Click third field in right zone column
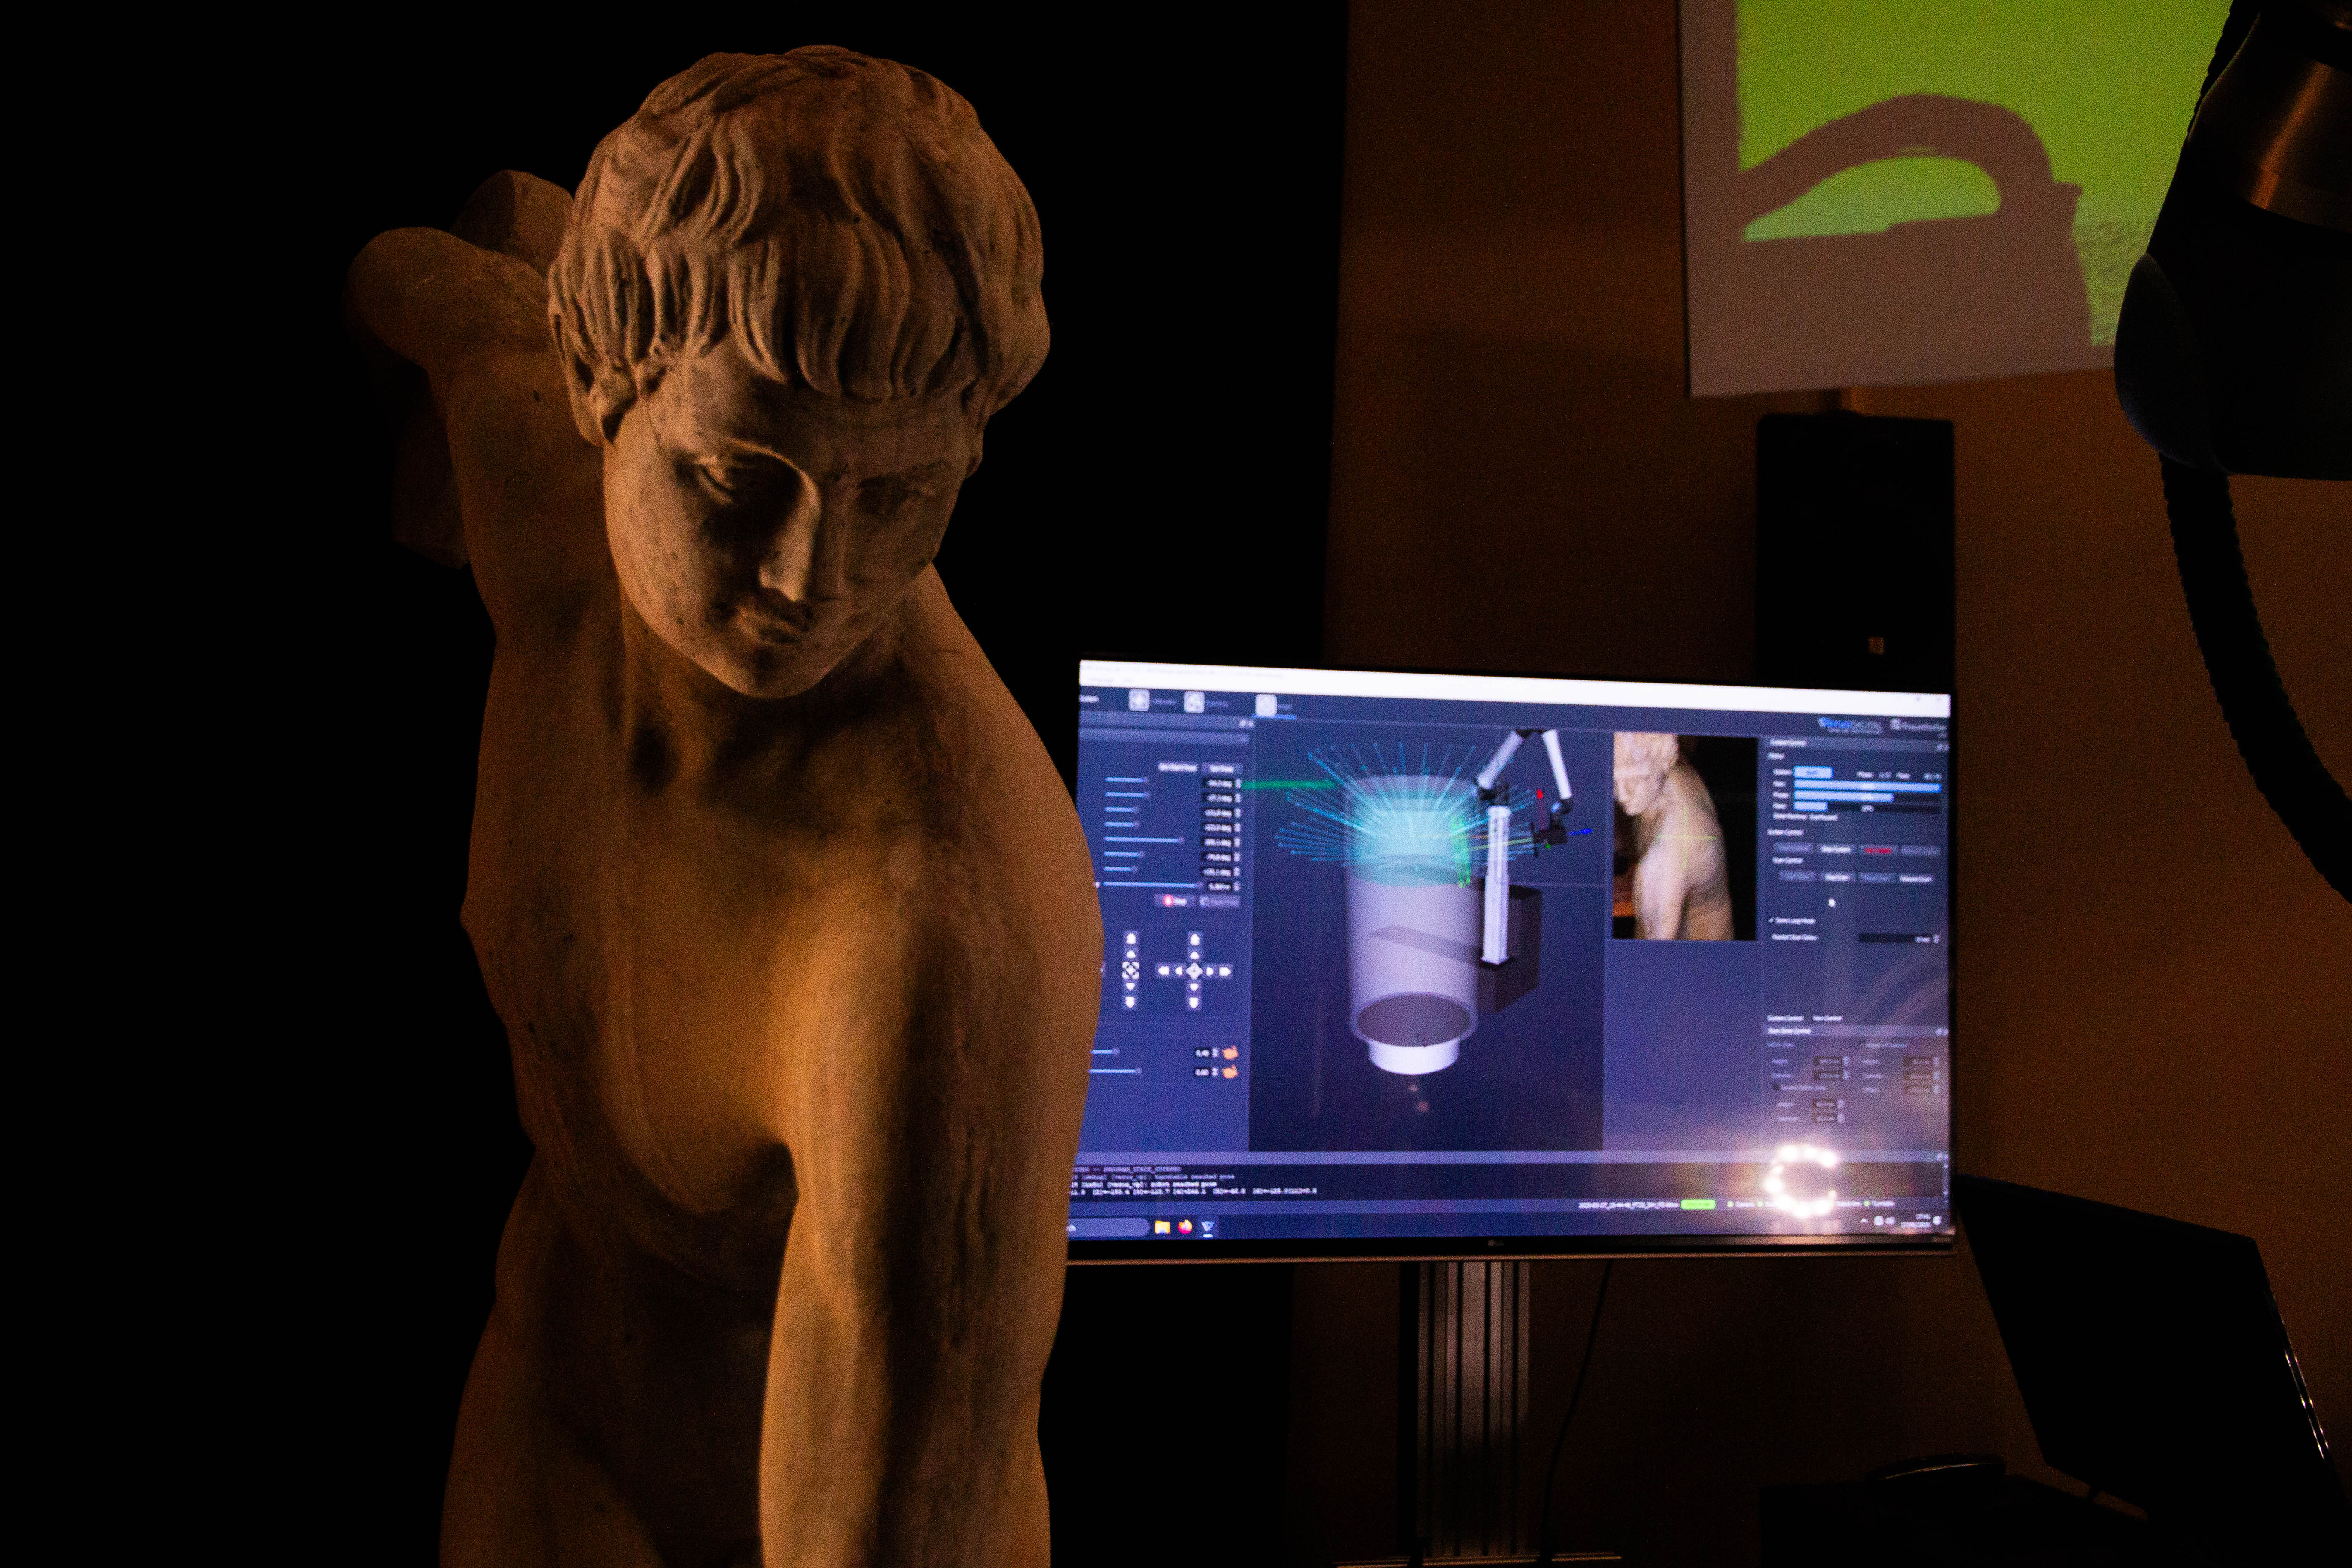Screen dimensions: 2352x1568 coord(1918,1089)
